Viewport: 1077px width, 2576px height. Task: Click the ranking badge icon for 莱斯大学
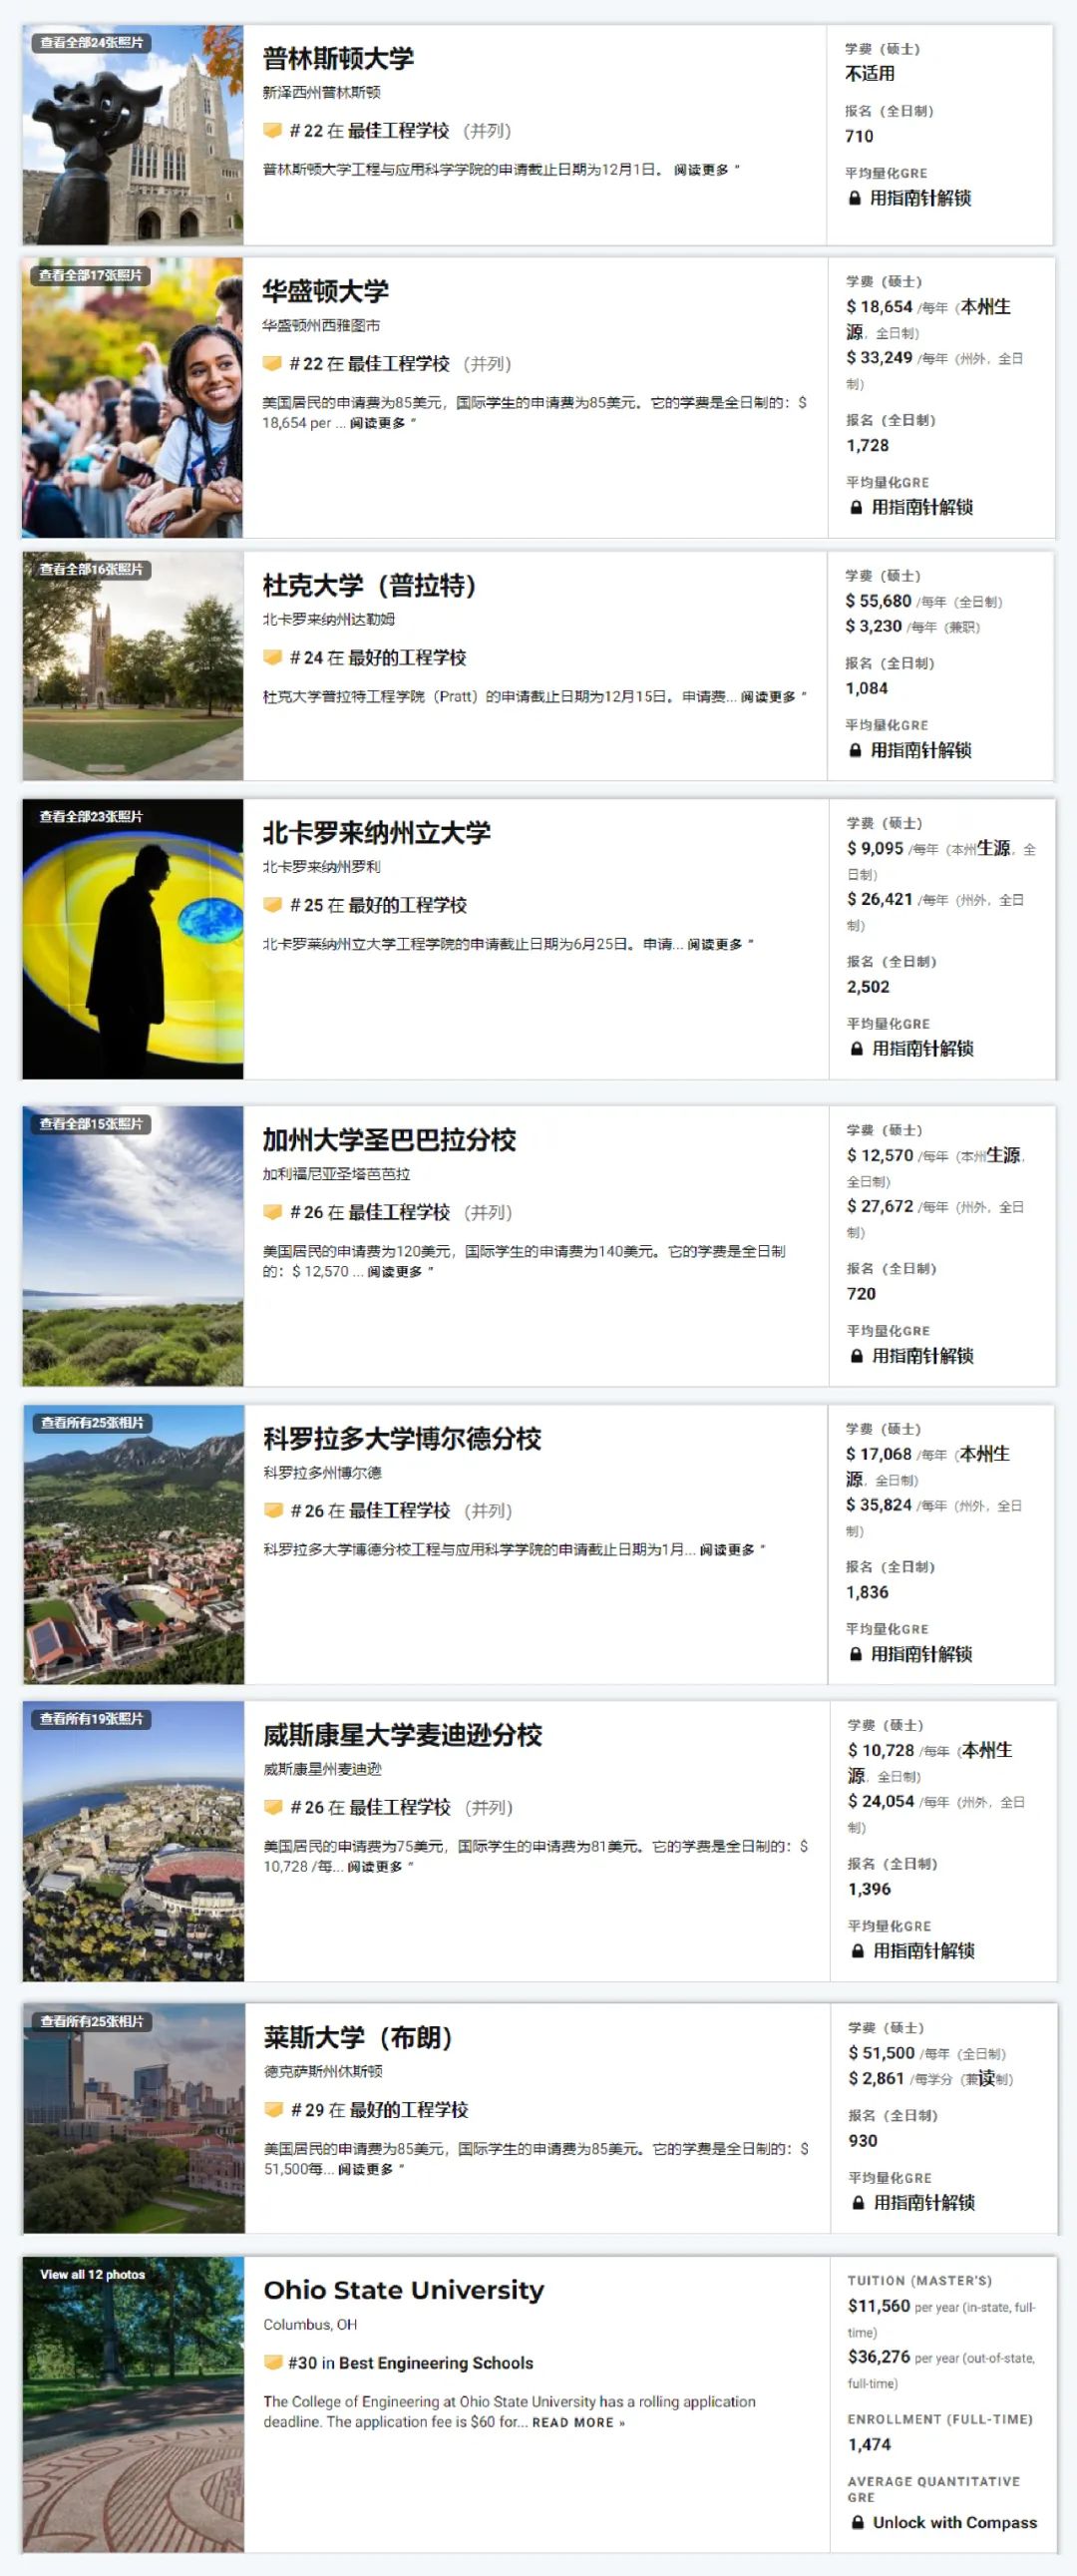(x=273, y=2110)
